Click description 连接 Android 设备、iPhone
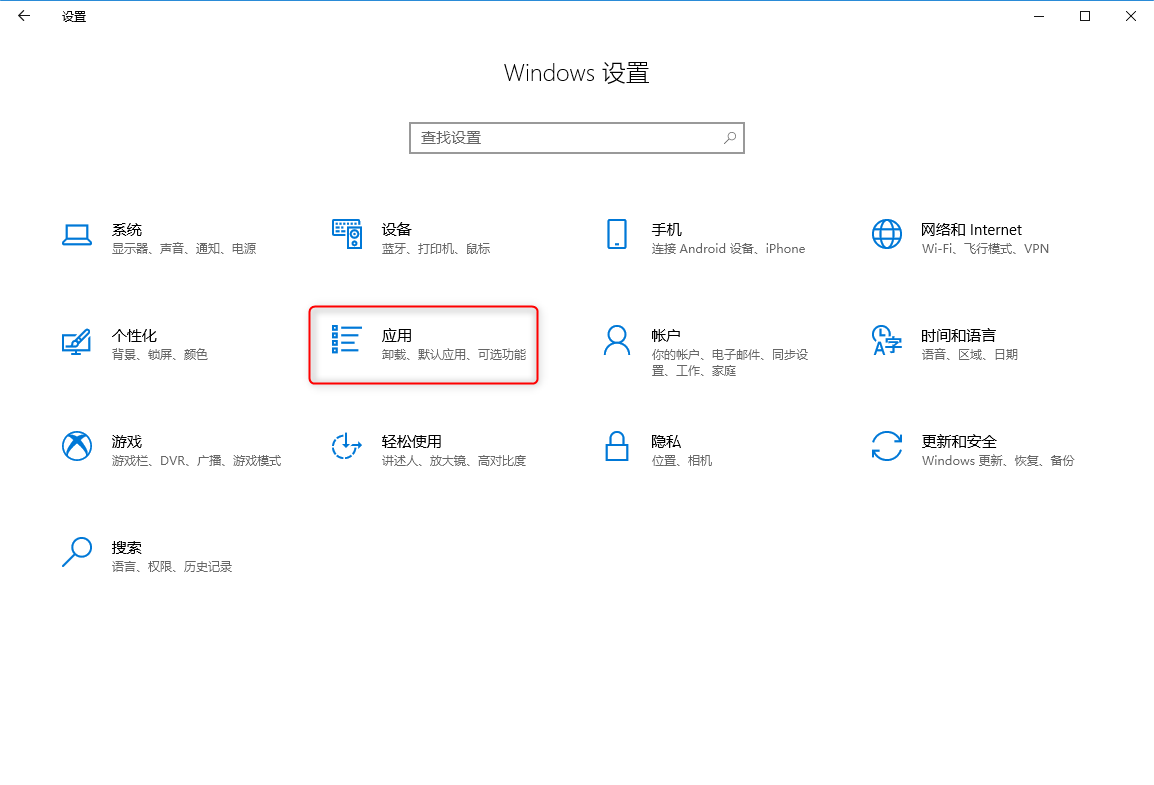This screenshot has height=785, width=1154. pos(728,249)
